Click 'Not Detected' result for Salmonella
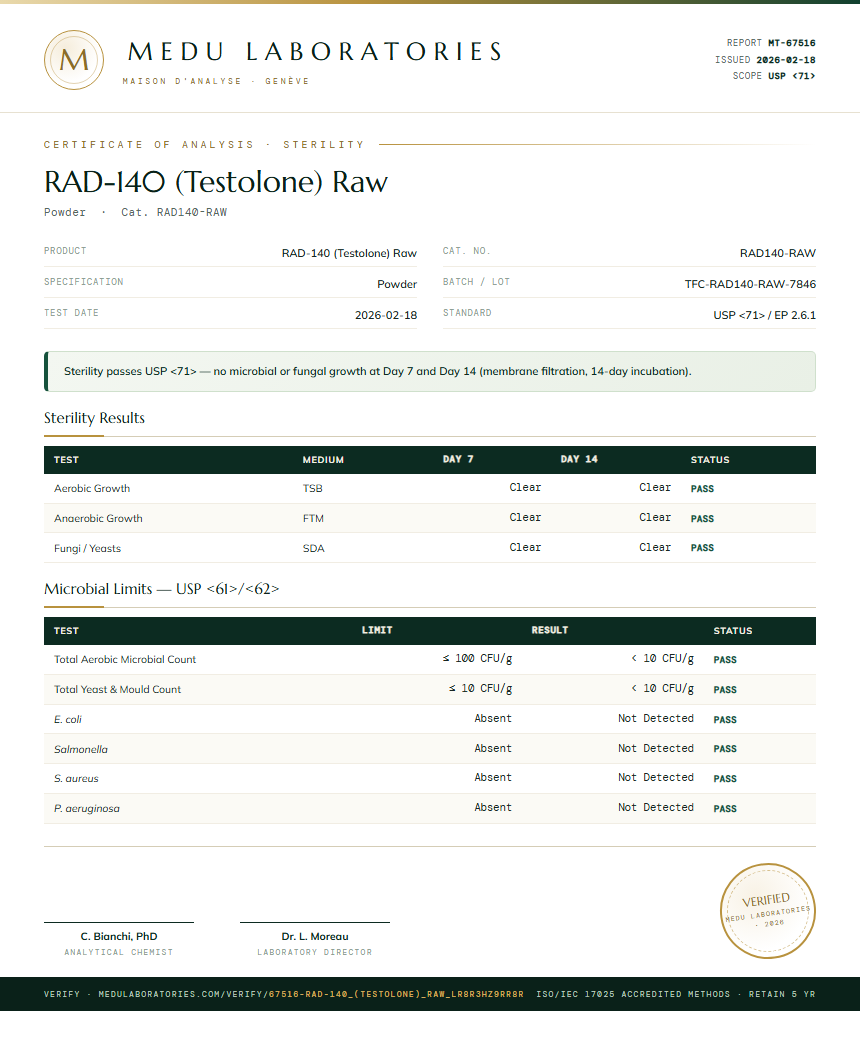 [x=656, y=748]
